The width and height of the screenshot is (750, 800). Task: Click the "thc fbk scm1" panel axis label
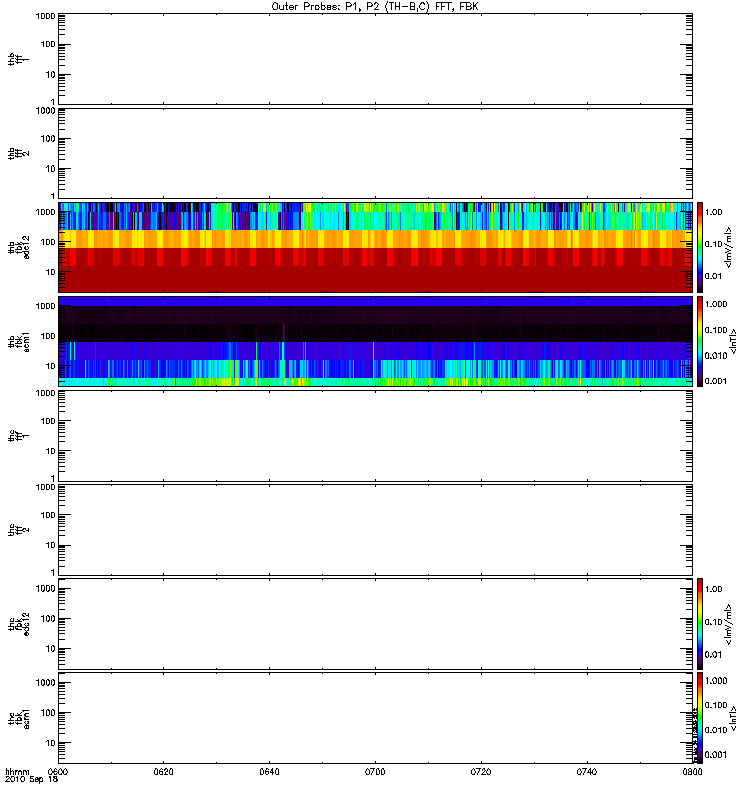(x=18, y=718)
